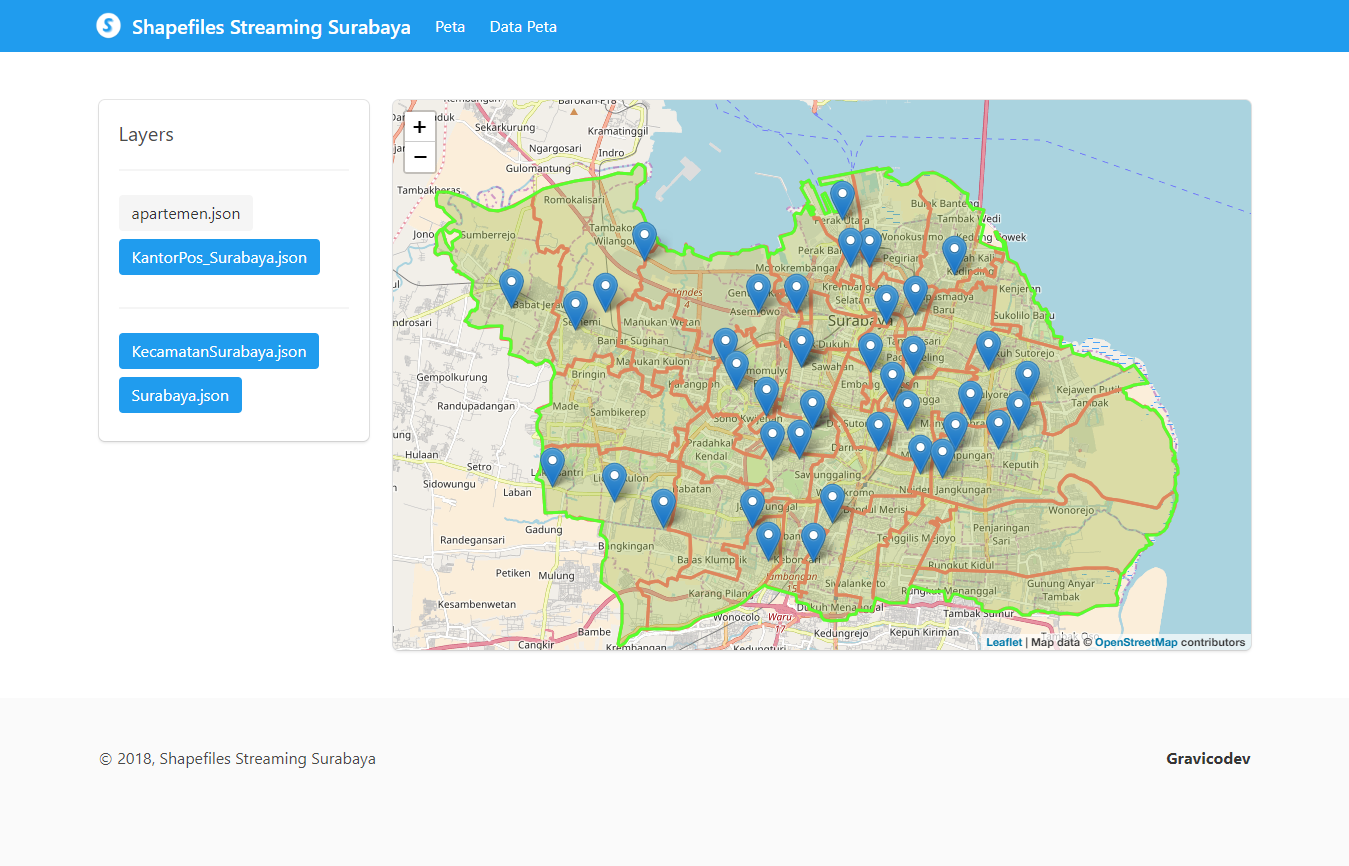Click the Pacarkeling map marker
Viewport: 1349px width, 866px height.
coord(913,355)
